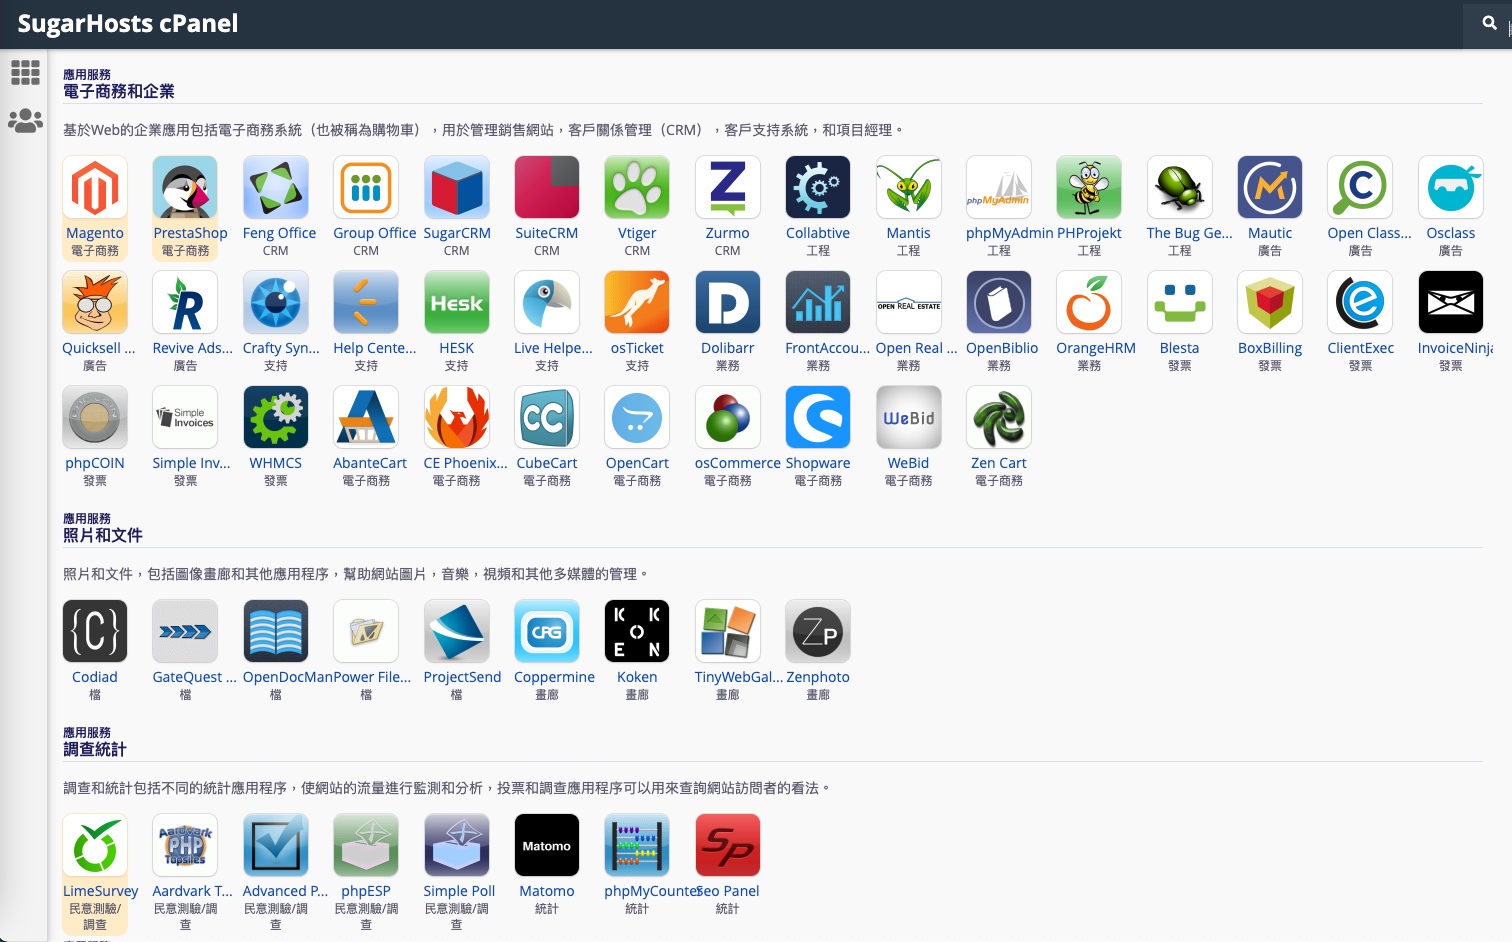1512x942 pixels.
Task: Open the WHMCS gear icon
Action: 276,417
